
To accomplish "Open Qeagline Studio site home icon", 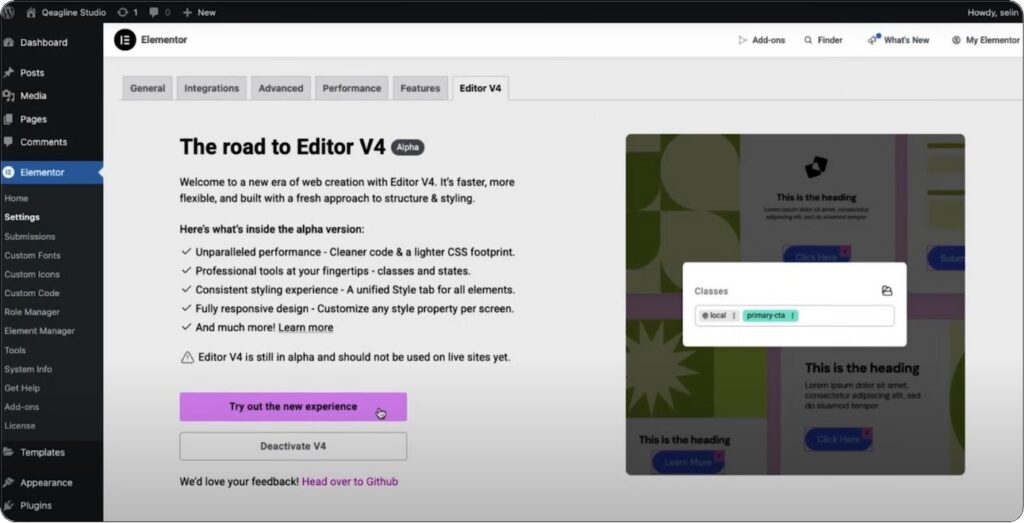I will click(30, 12).
